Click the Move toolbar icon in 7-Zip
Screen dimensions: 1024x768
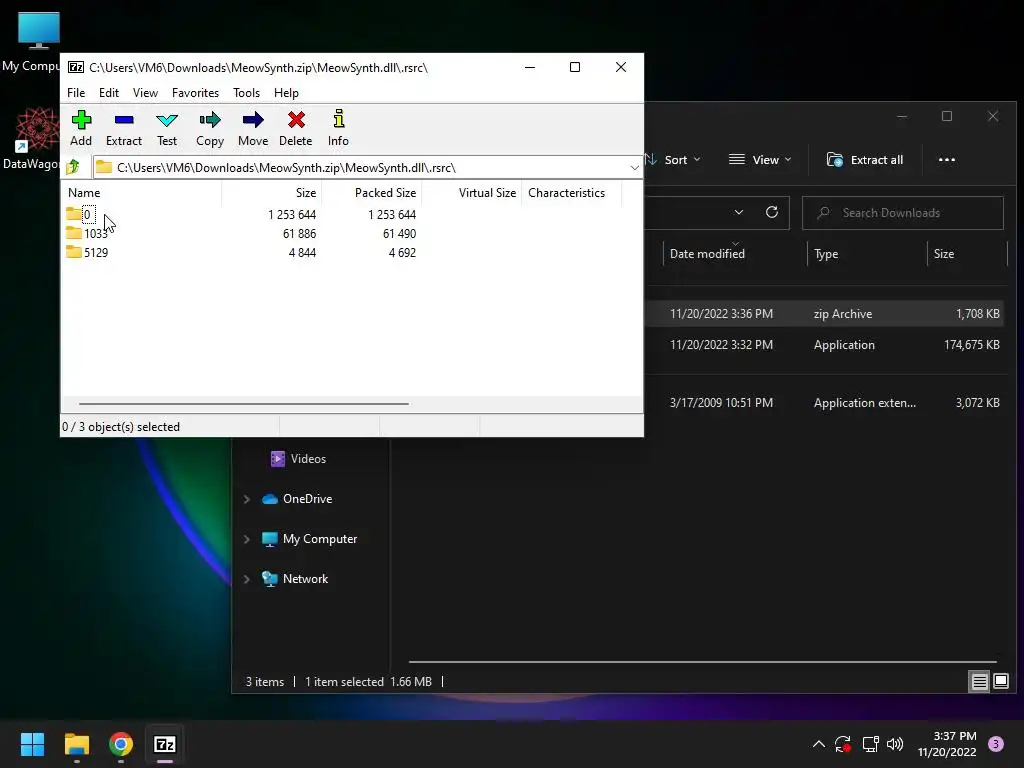(x=253, y=128)
